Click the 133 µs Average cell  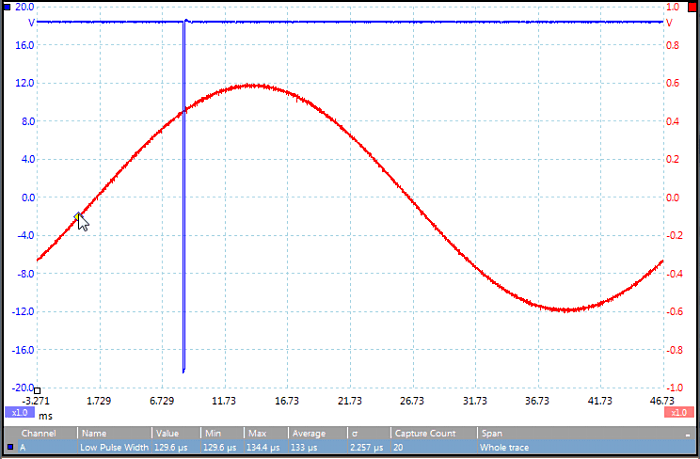[304, 447]
